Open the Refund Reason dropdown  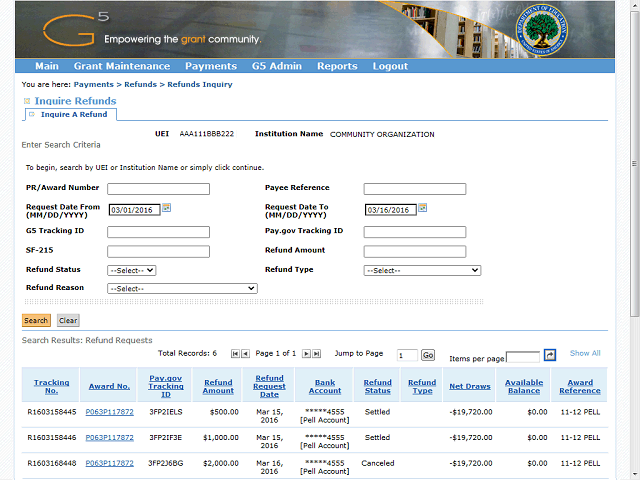tap(182, 288)
